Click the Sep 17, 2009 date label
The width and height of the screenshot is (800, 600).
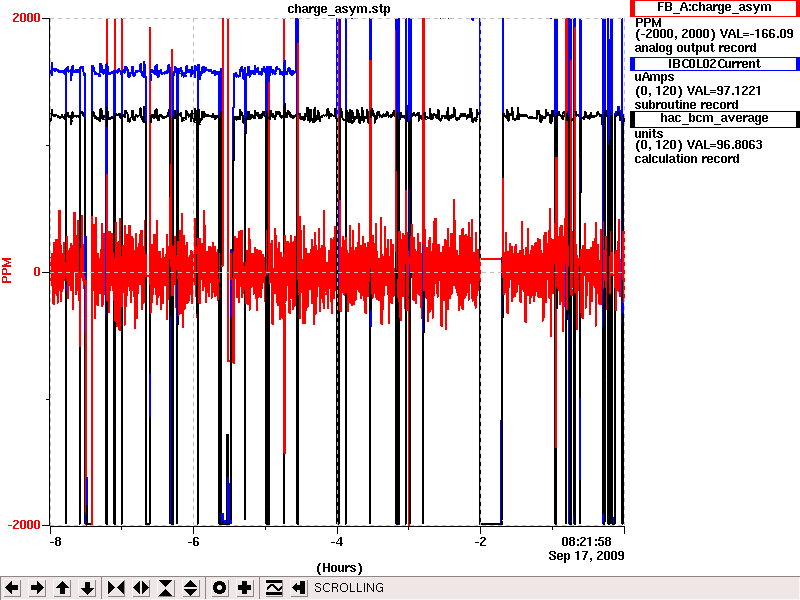click(x=586, y=556)
